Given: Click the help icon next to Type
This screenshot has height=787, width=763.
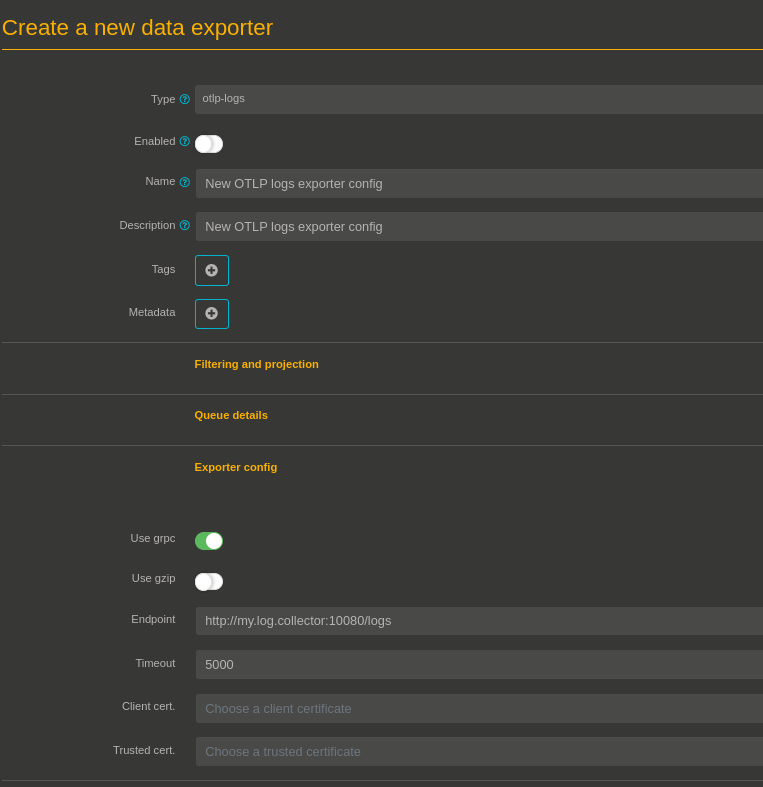Looking at the screenshot, I should 184,99.
